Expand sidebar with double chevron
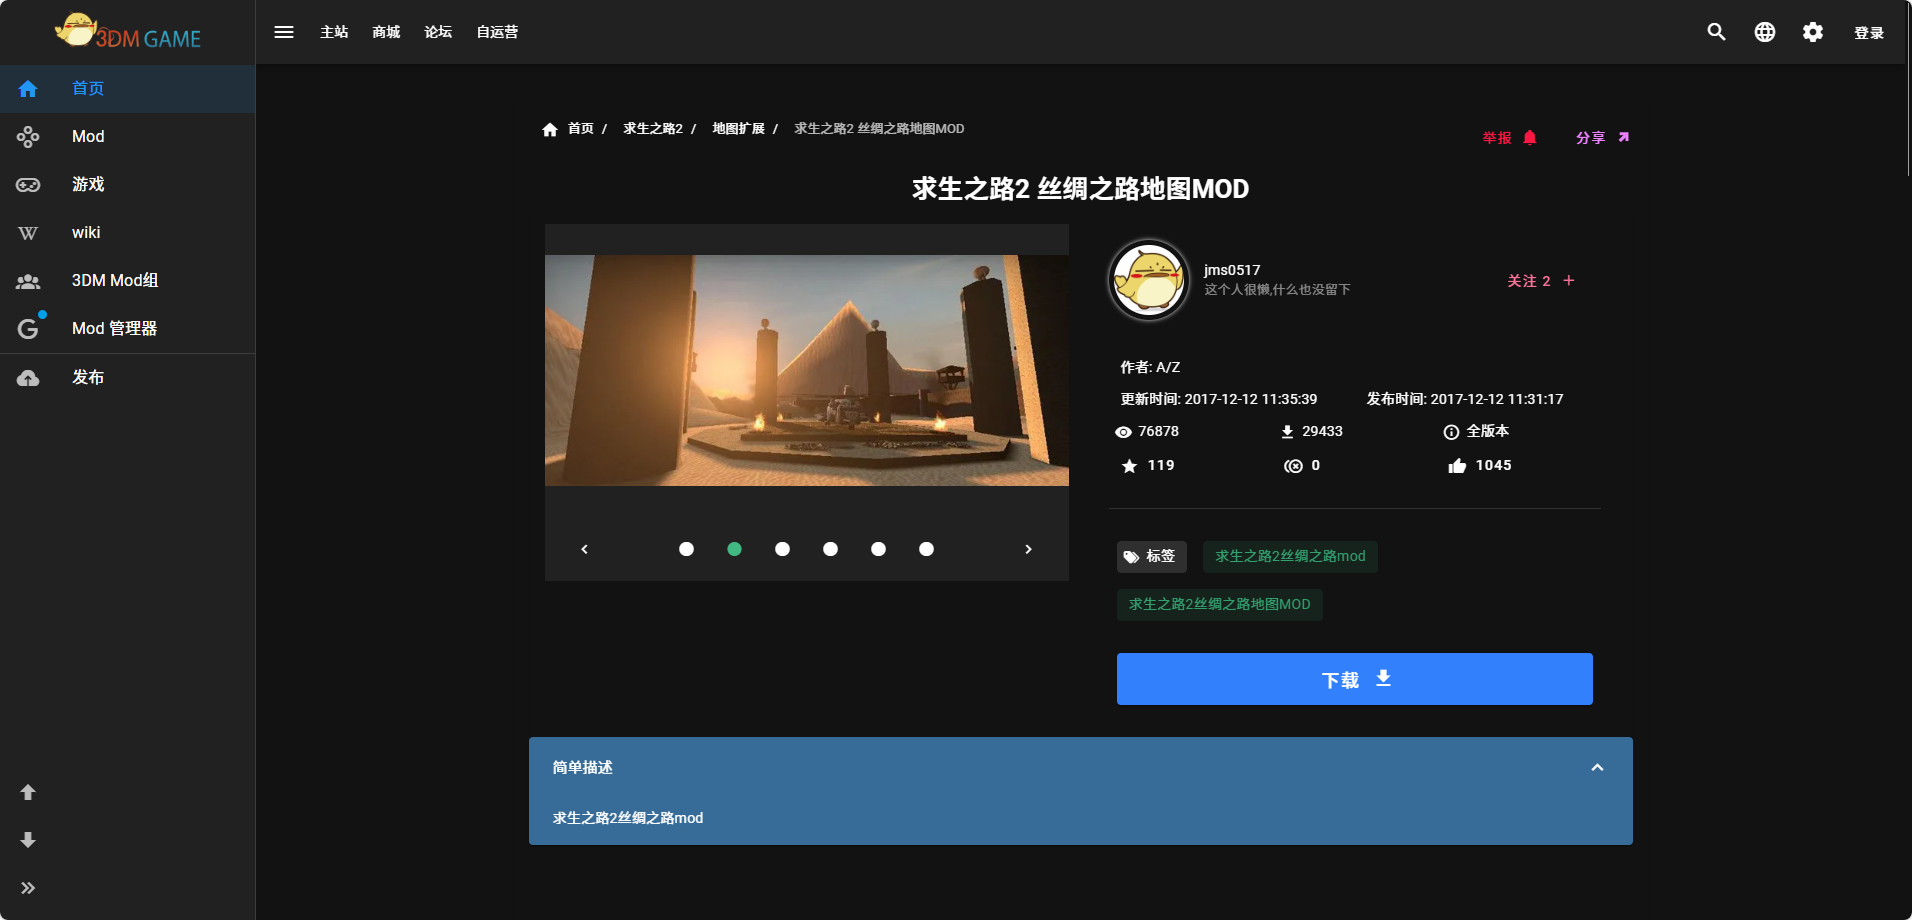The width and height of the screenshot is (1912, 920). [28, 888]
